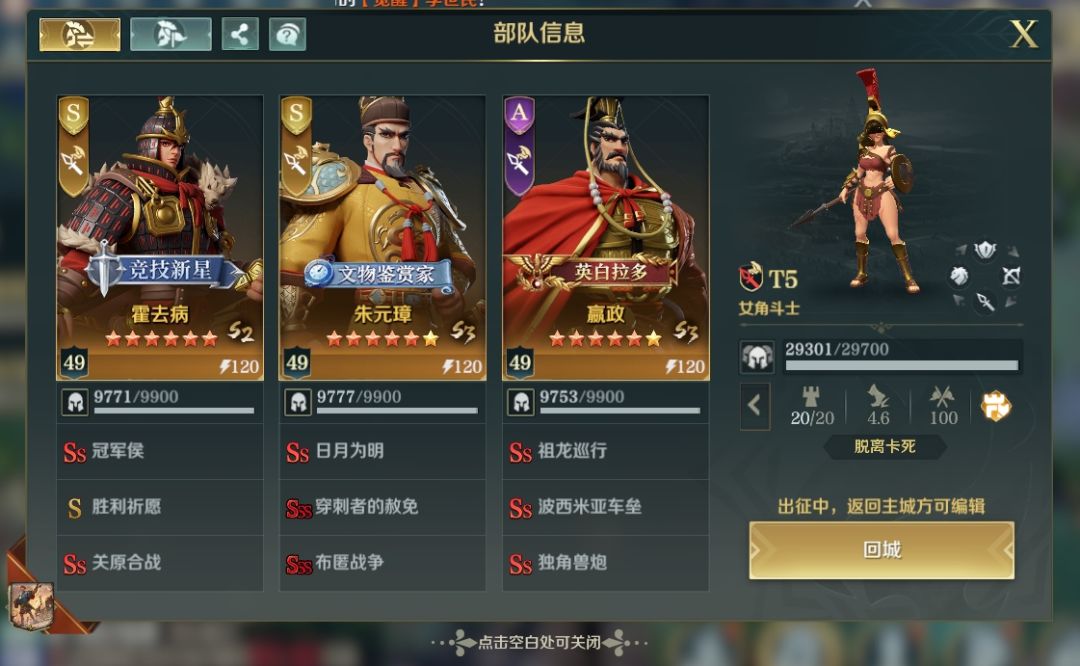Tap the shield icon on unit wheel
The image size is (1080, 666).
click(x=985, y=249)
